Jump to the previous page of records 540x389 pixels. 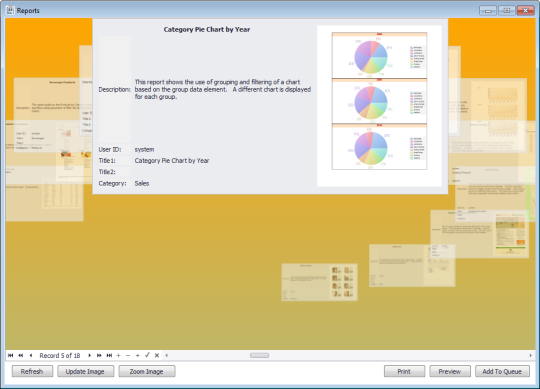21,355
